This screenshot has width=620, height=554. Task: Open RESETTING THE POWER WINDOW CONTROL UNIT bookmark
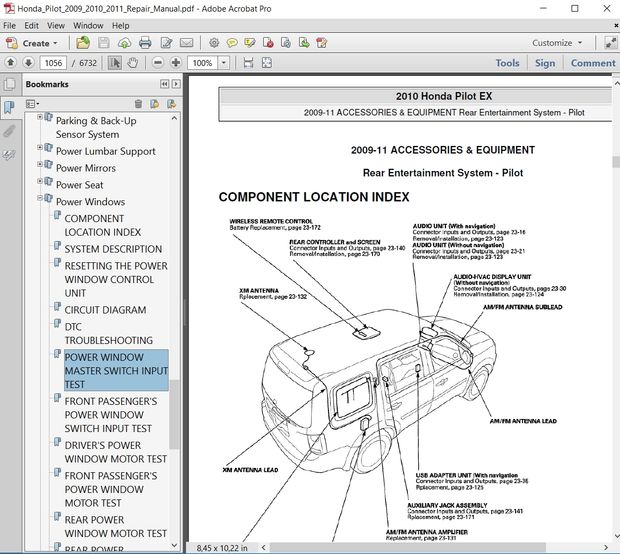[x=116, y=279]
